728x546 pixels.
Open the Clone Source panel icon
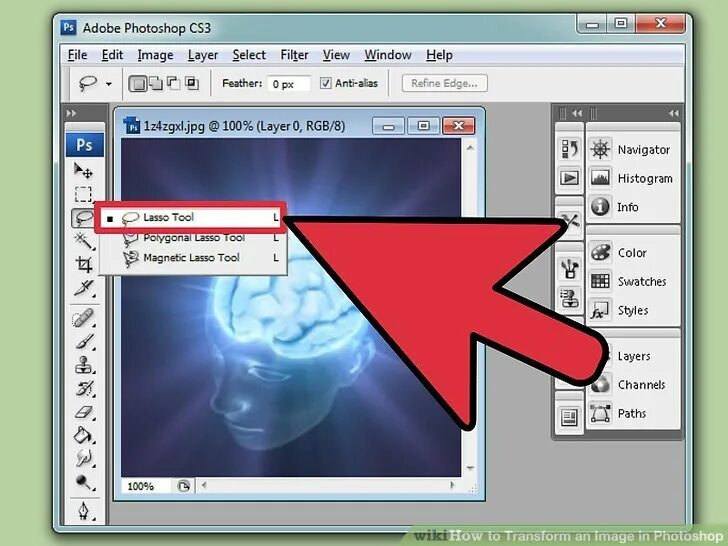pos(570,297)
